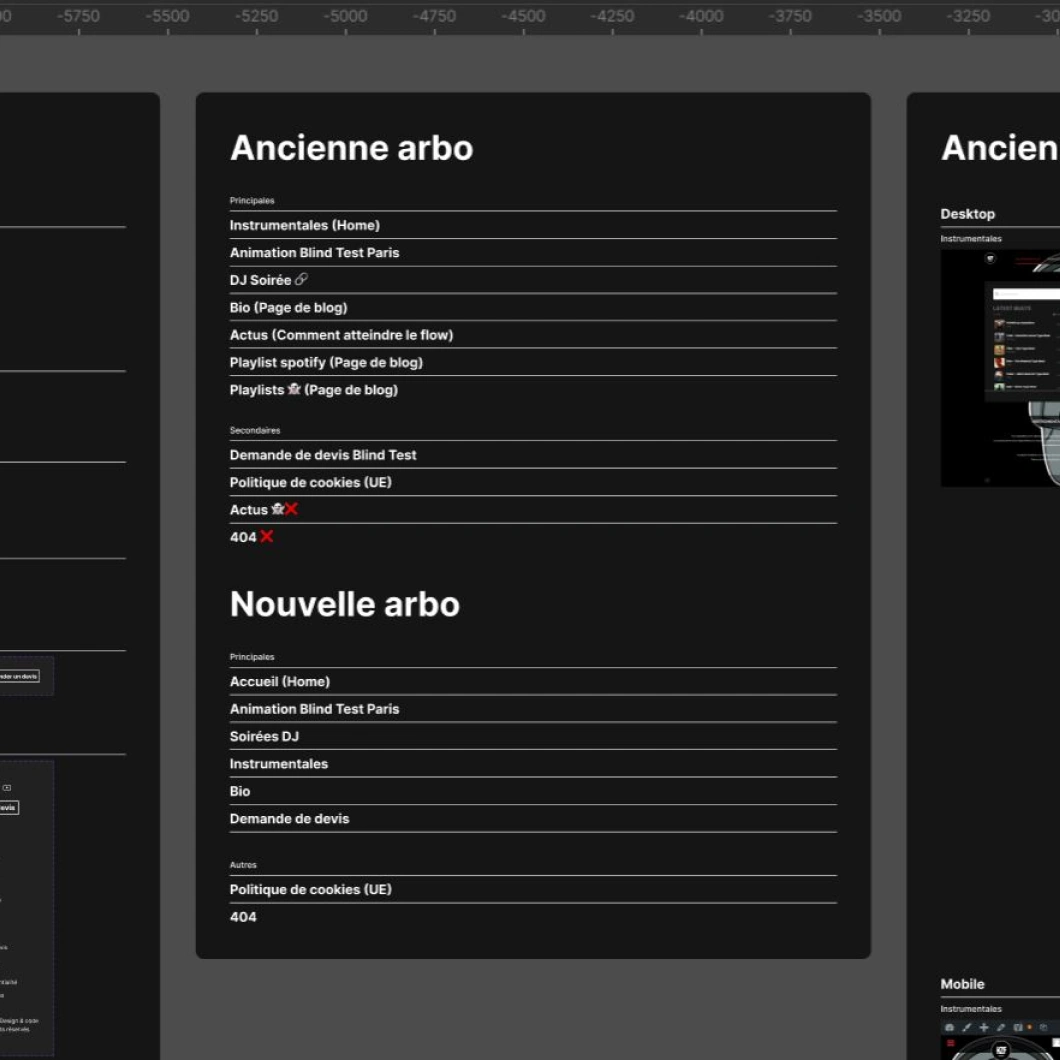Select the 'Nouvelle arbo' heading

tap(344, 604)
